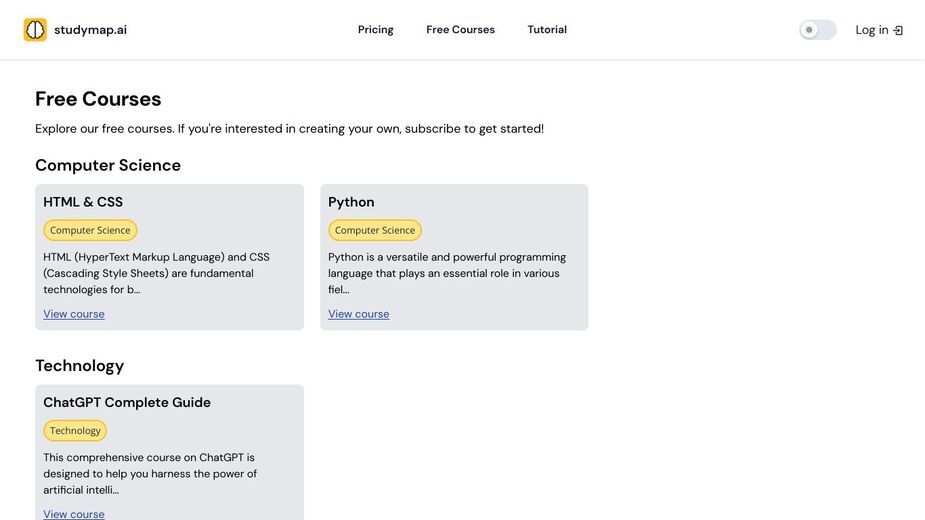The width and height of the screenshot is (925, 520).
Task: Click the Python course description text
Action: (x=447, y=273)
